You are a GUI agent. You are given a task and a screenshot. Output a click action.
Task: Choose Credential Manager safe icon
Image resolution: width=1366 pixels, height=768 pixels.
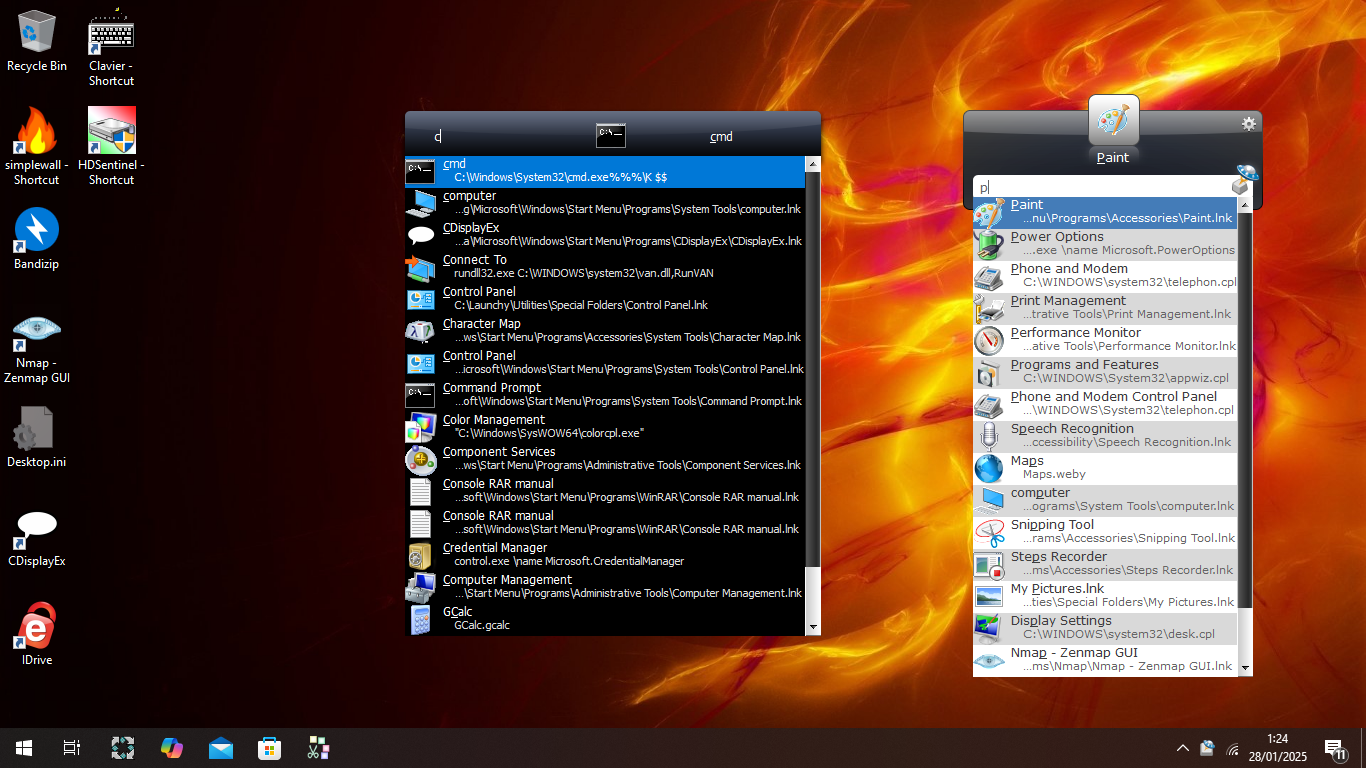tap(421, 555)
